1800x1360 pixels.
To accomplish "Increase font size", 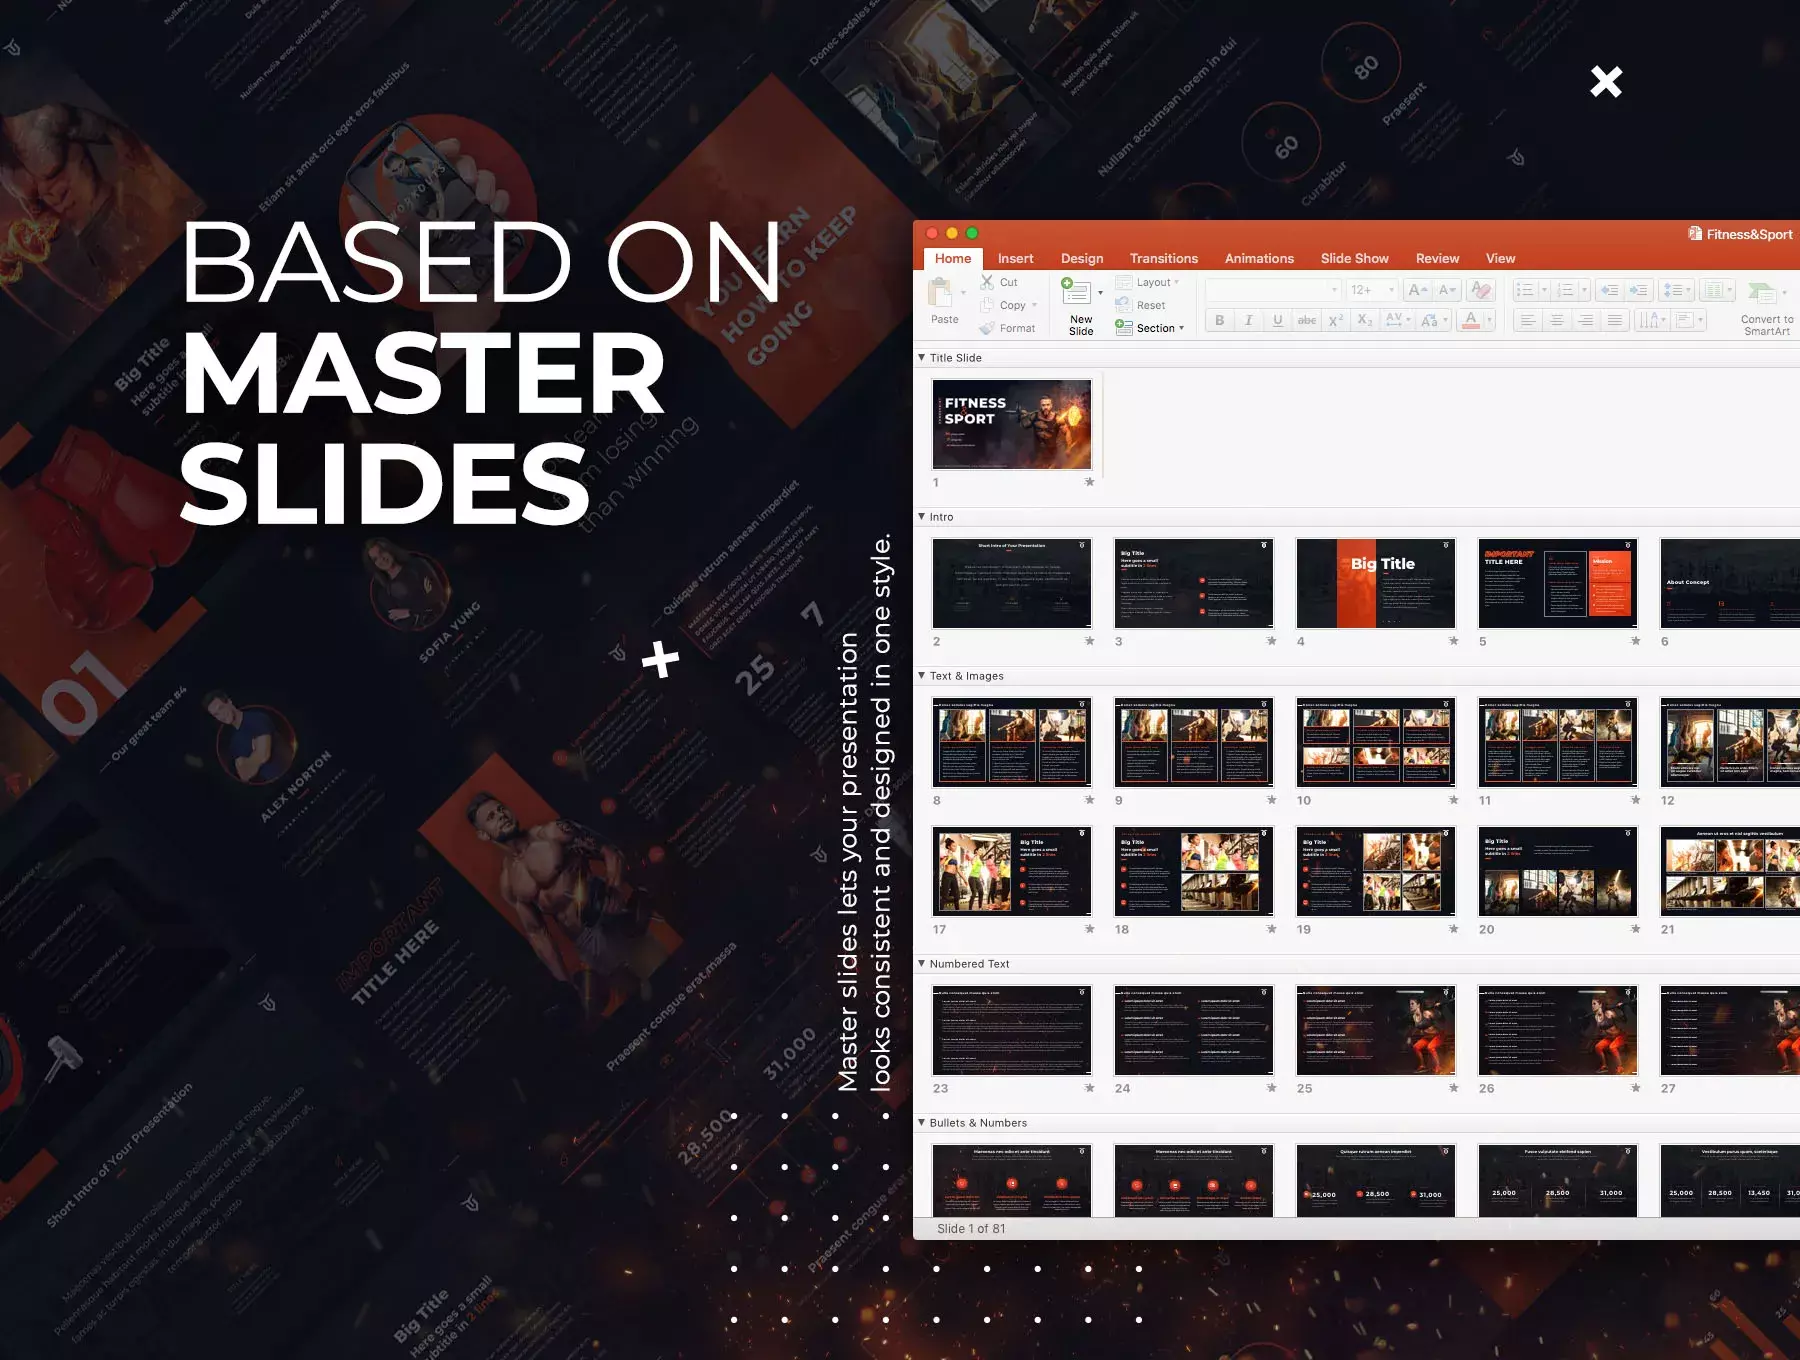I will click(x=1417, y=290).
